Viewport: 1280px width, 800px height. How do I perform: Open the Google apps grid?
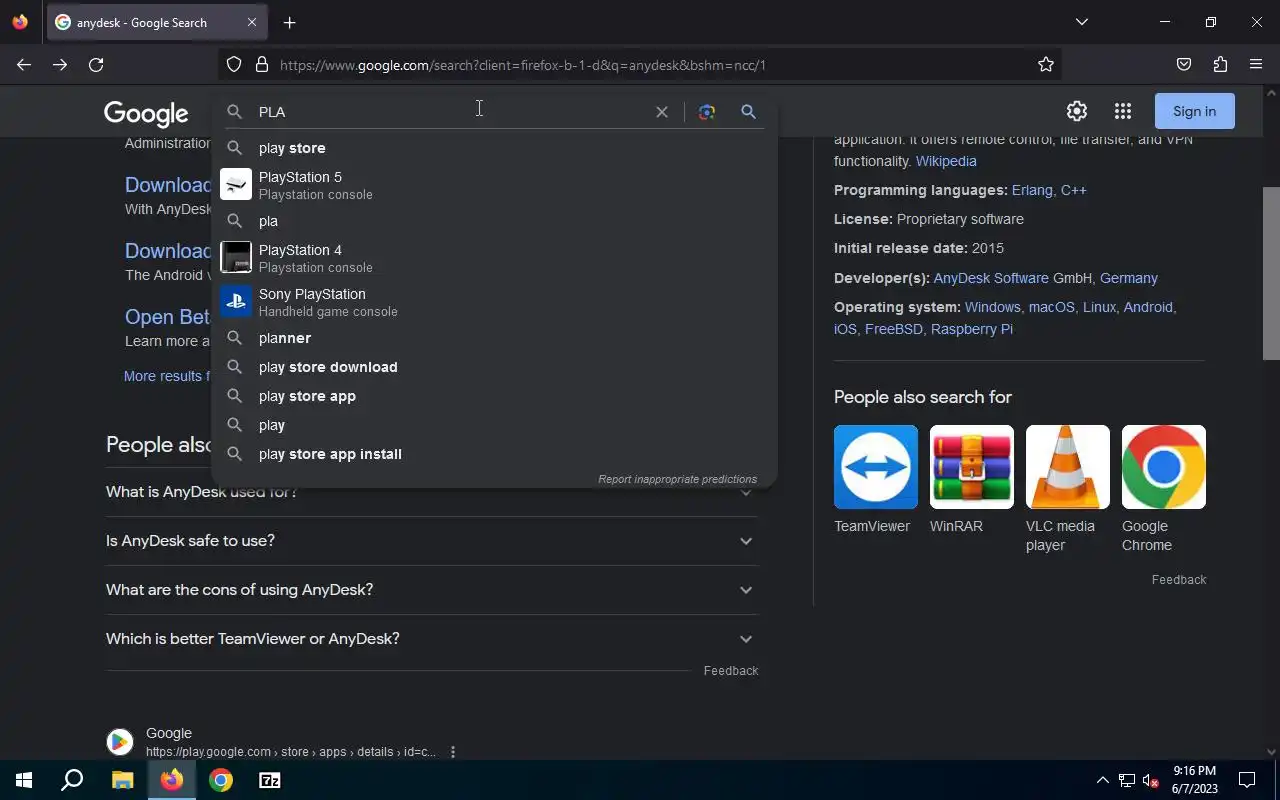point(1123,111)
